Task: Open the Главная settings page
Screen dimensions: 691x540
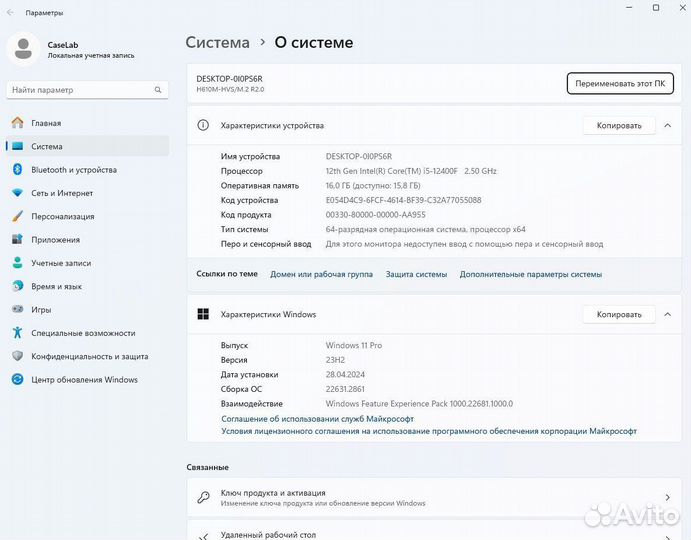Action: [87, 123]
